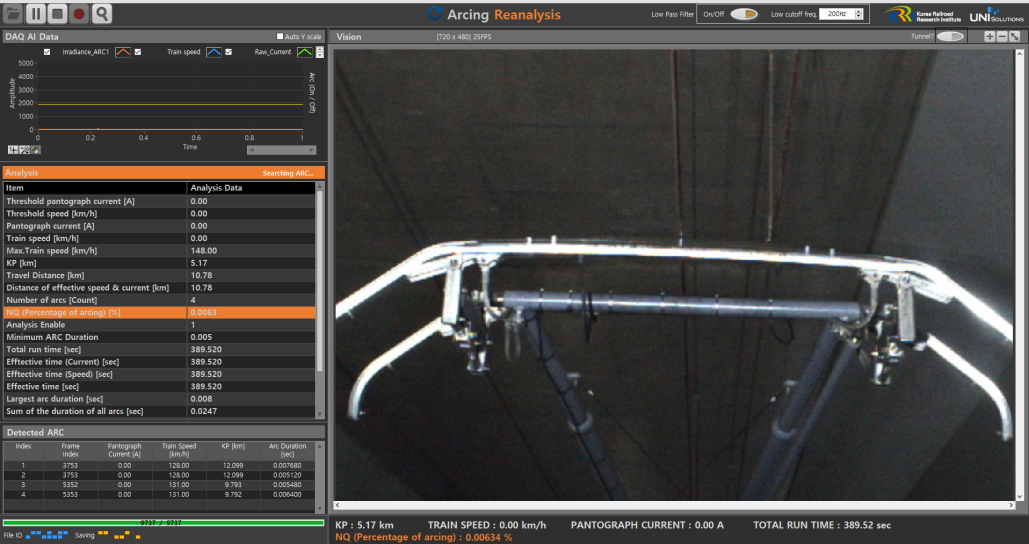Open the green Raw_Current plot style swatch

[304, 52]
